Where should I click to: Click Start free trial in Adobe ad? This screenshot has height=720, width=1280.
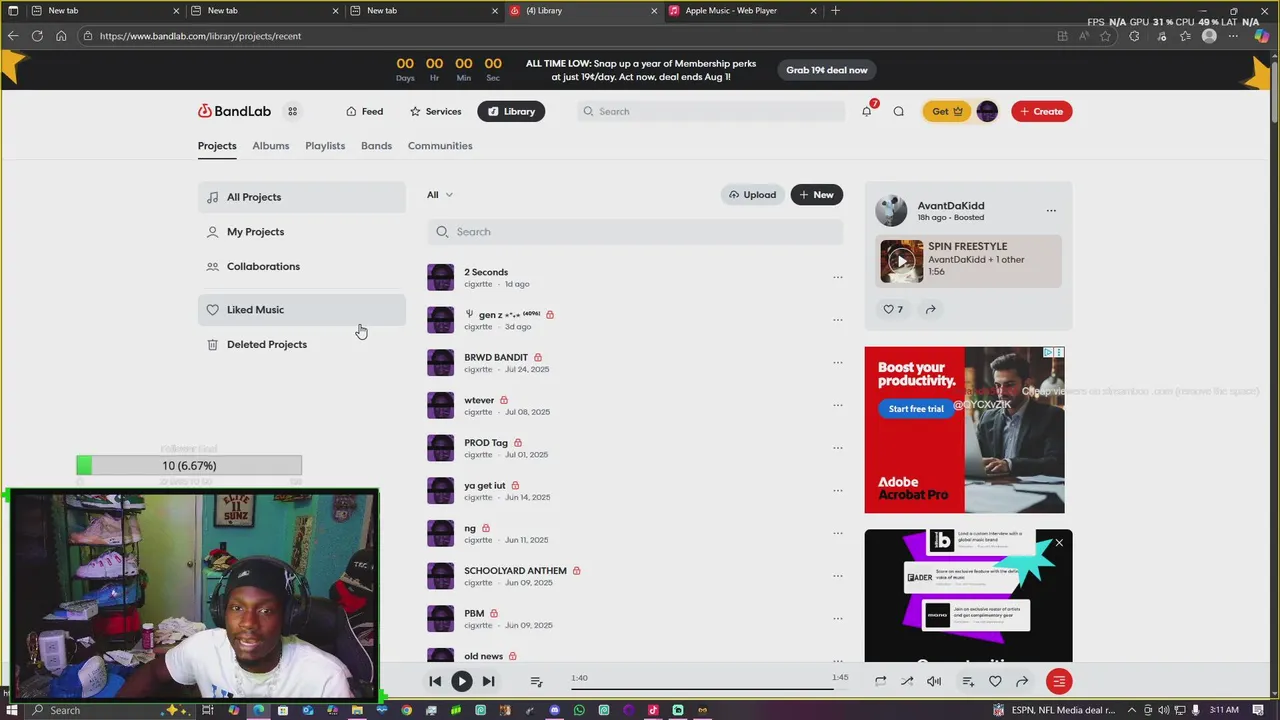coord(916,408)
